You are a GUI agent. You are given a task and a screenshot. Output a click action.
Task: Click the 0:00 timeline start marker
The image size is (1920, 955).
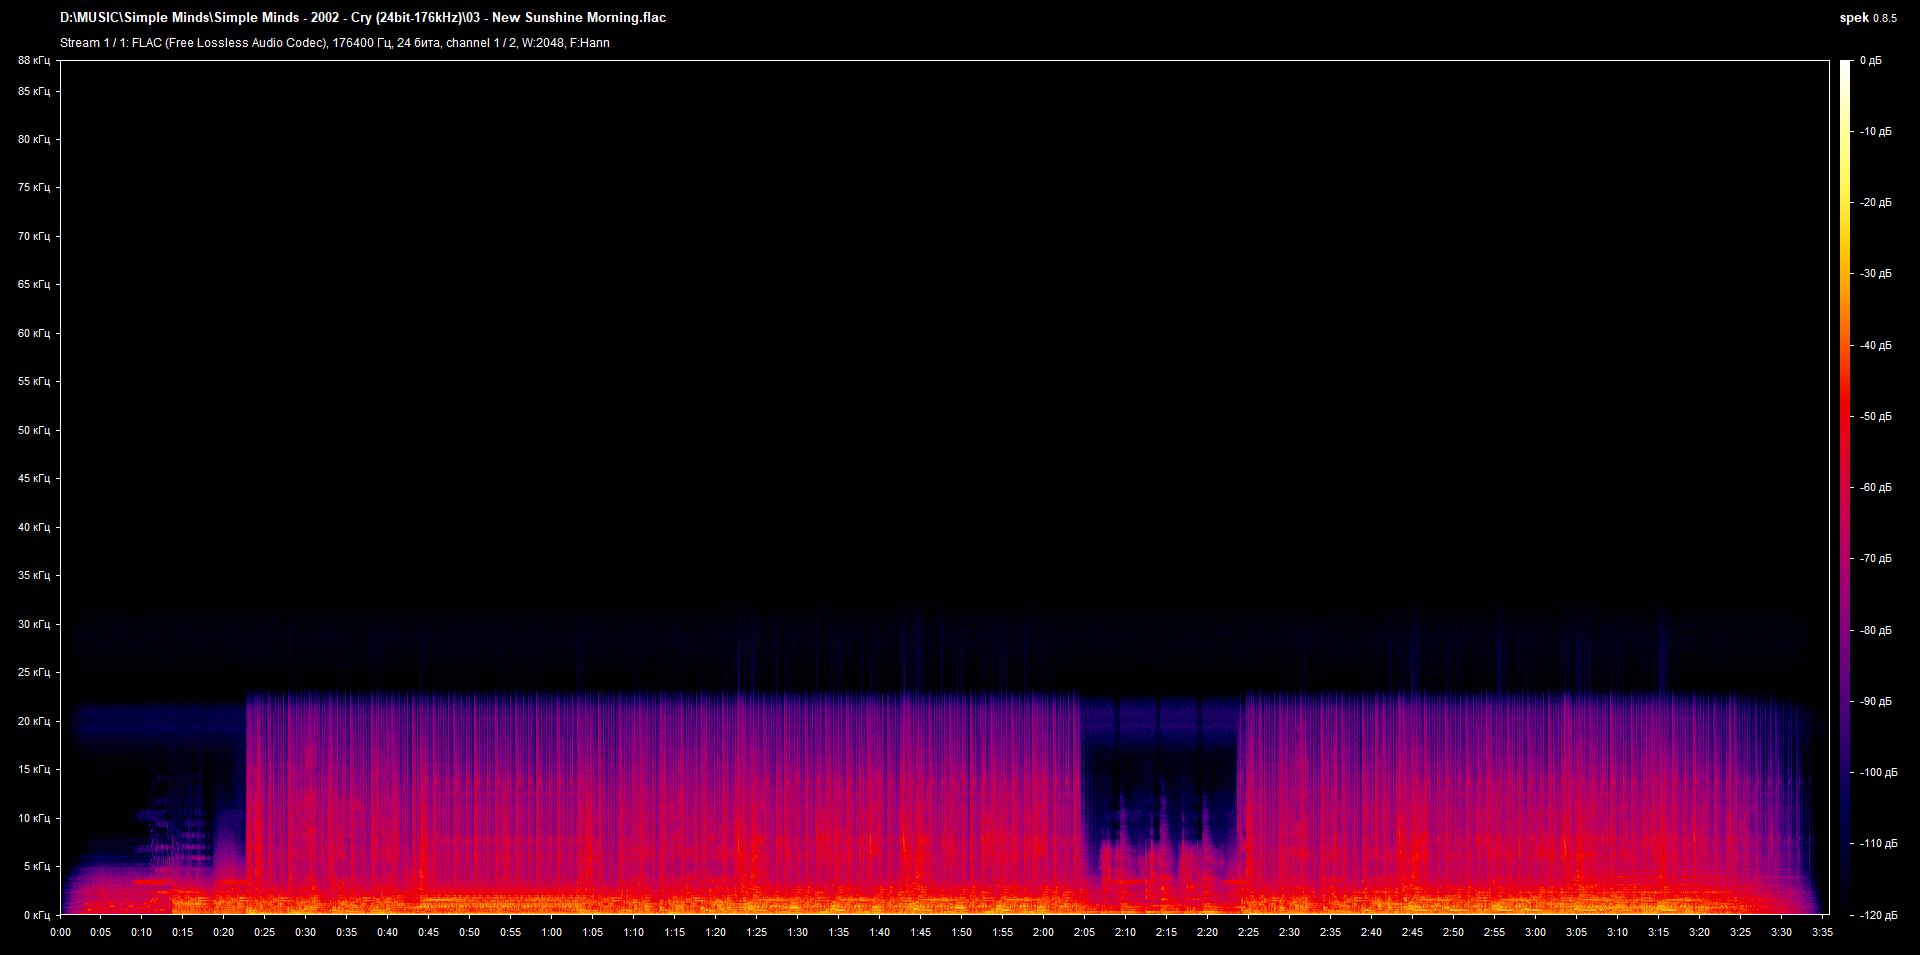pos(61,931)
